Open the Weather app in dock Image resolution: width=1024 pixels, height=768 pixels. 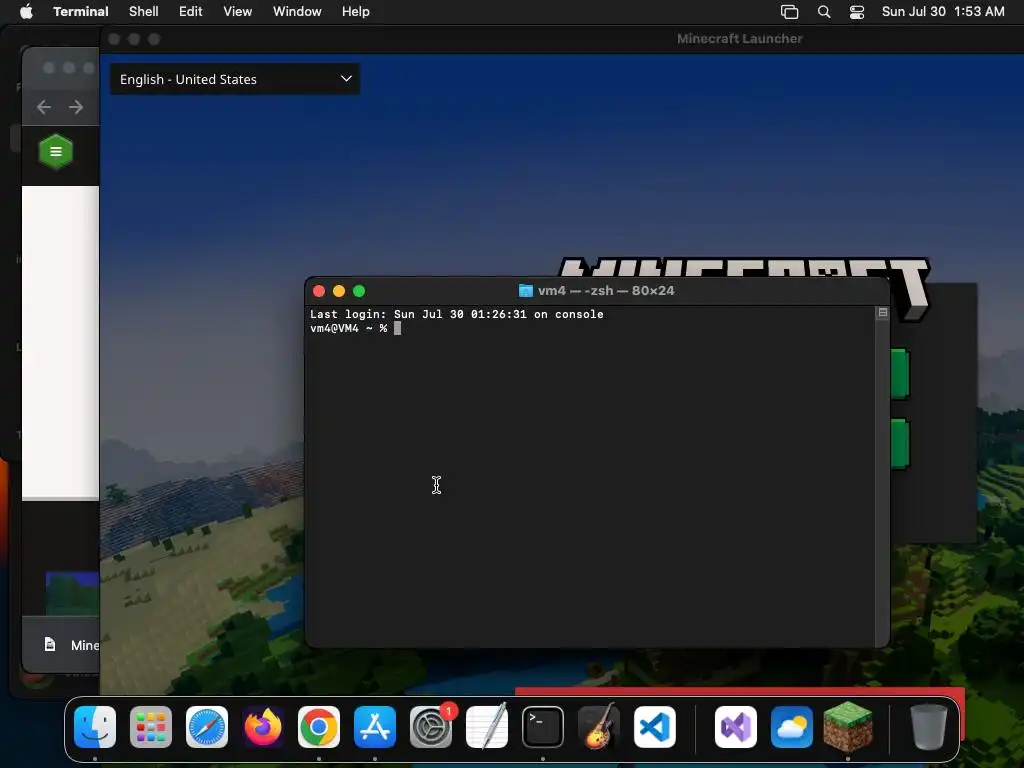point(792,727)
